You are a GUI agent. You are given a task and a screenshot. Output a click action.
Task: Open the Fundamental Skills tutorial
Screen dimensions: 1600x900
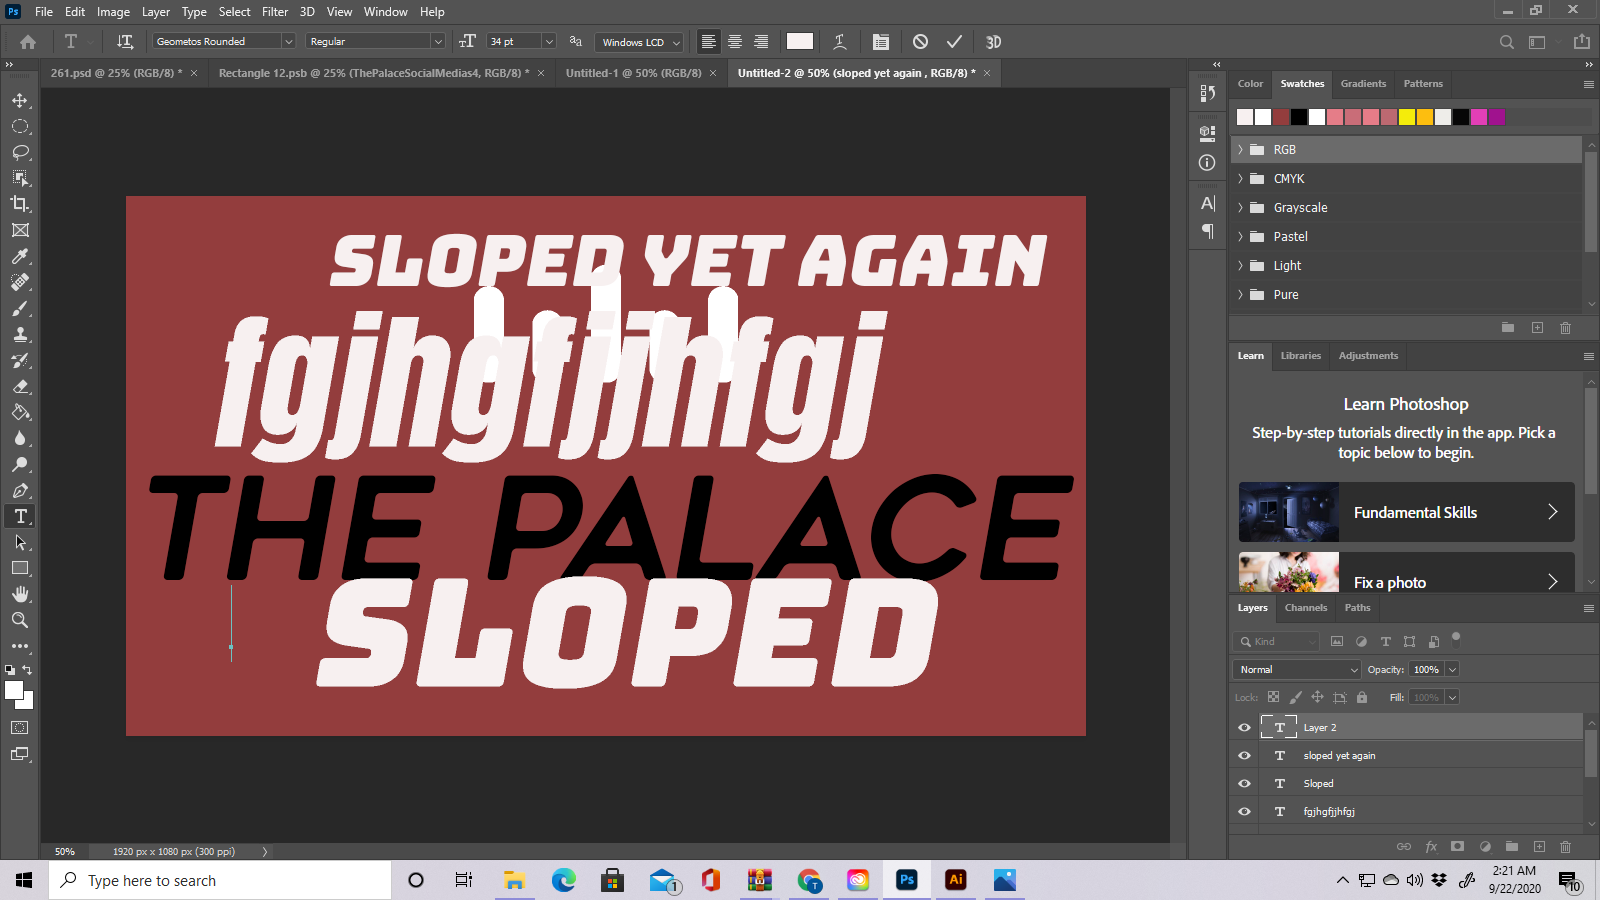pyautogui.click(x=1416, y=512)
